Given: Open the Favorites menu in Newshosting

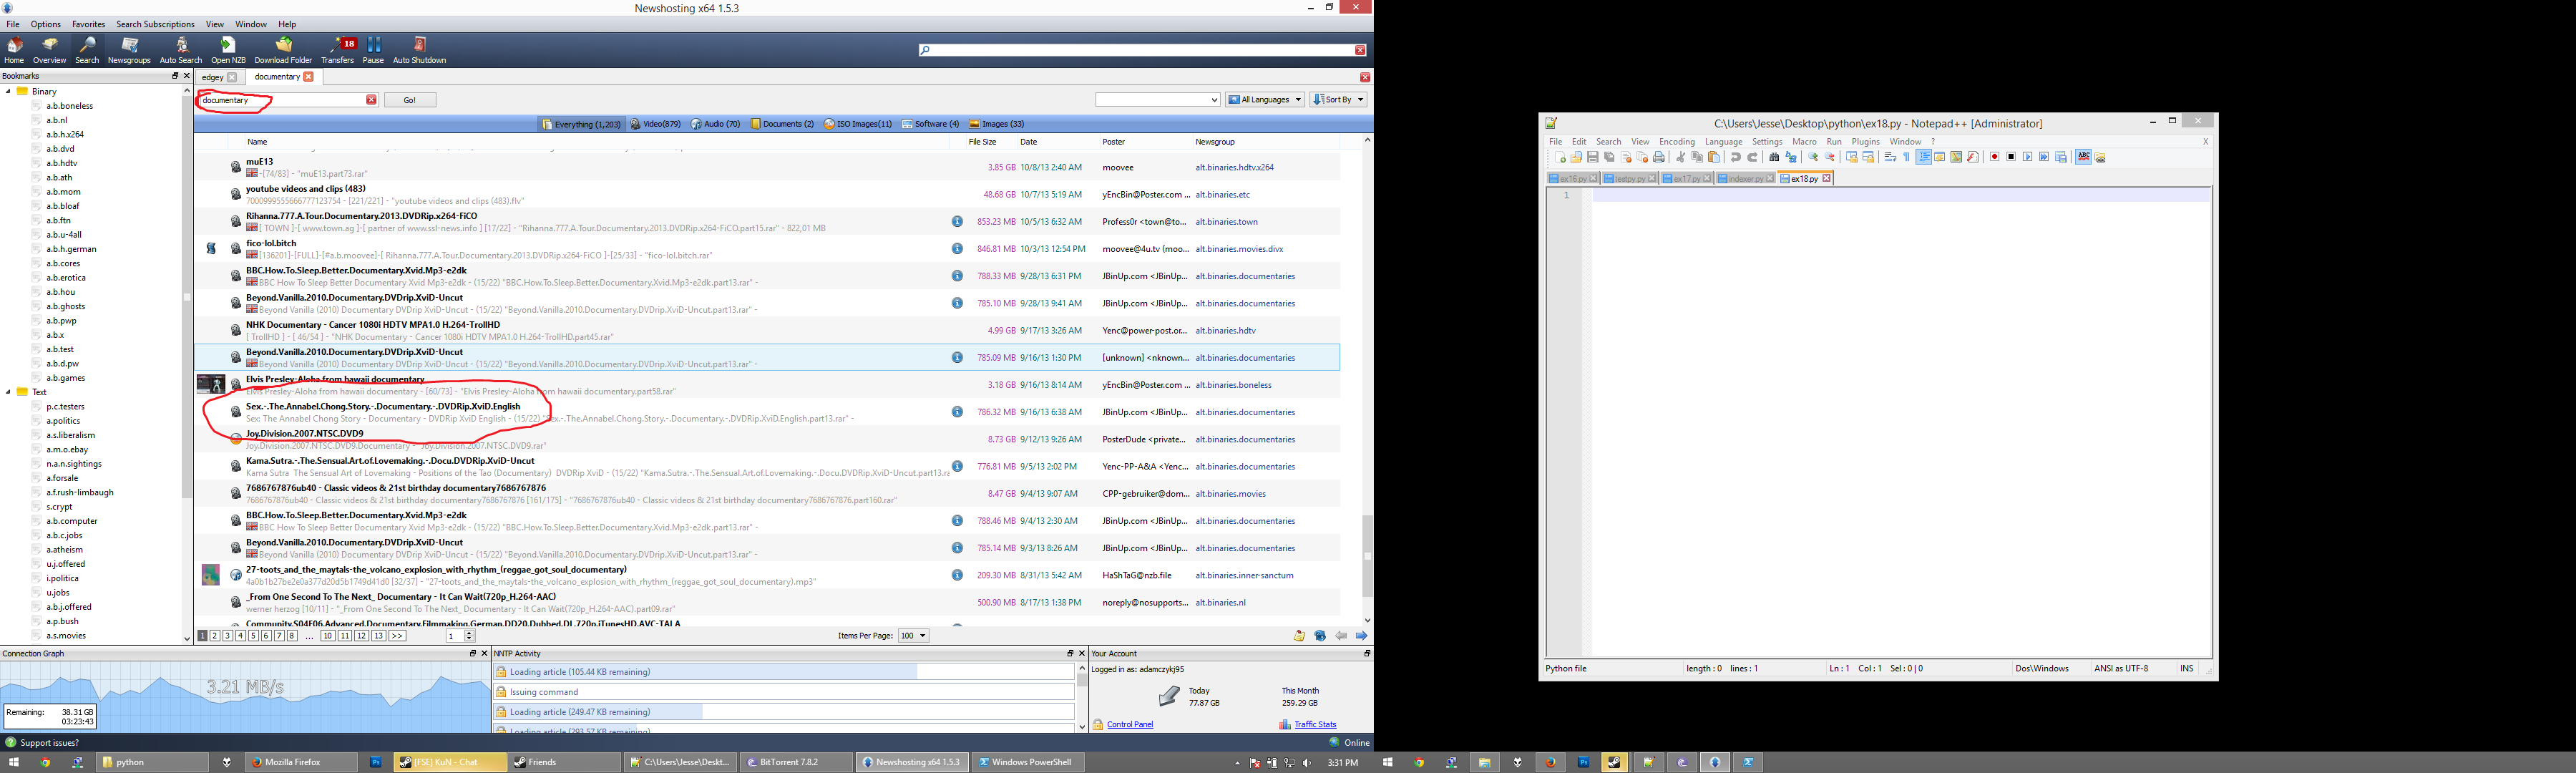Looking at the screenshot, I should (88, 24).
